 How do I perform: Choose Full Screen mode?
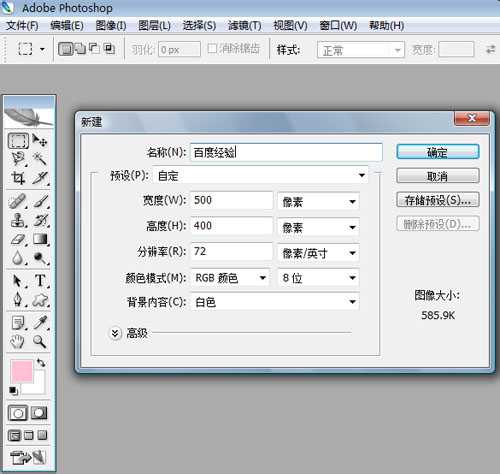point(42,435)
